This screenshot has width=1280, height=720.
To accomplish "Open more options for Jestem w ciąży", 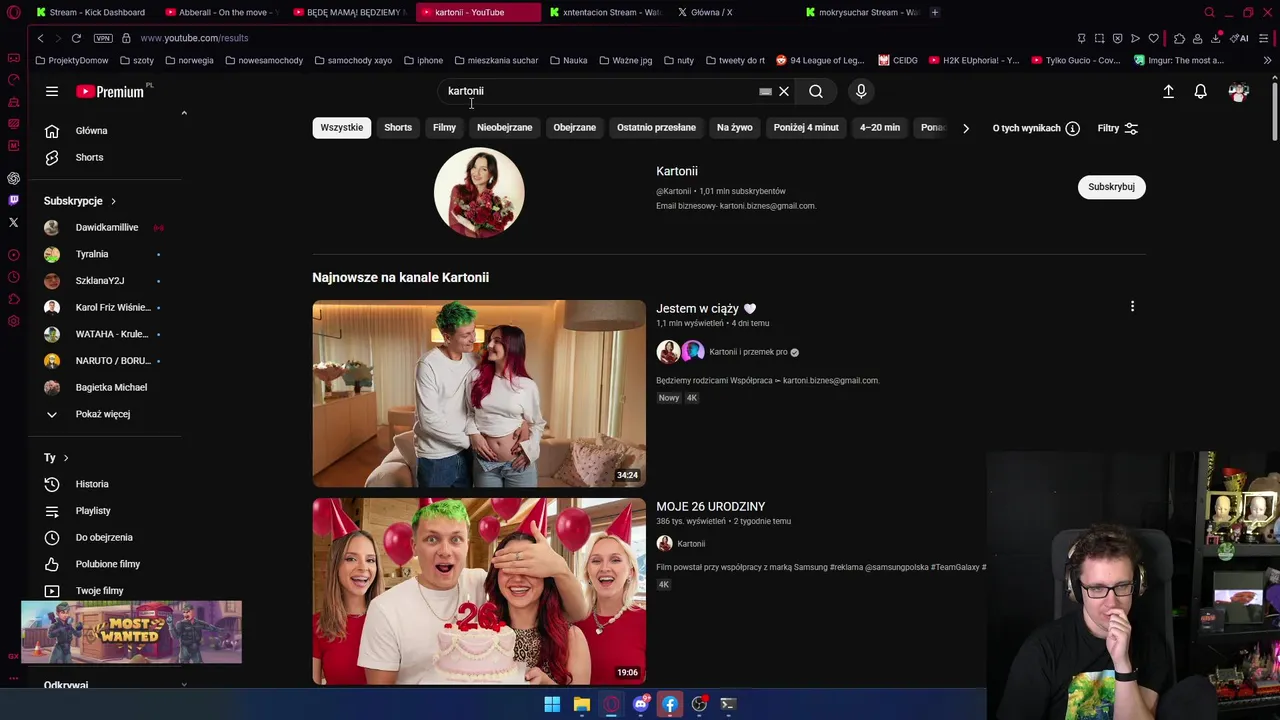I will pyautogui.click(x=1132, y=307).
